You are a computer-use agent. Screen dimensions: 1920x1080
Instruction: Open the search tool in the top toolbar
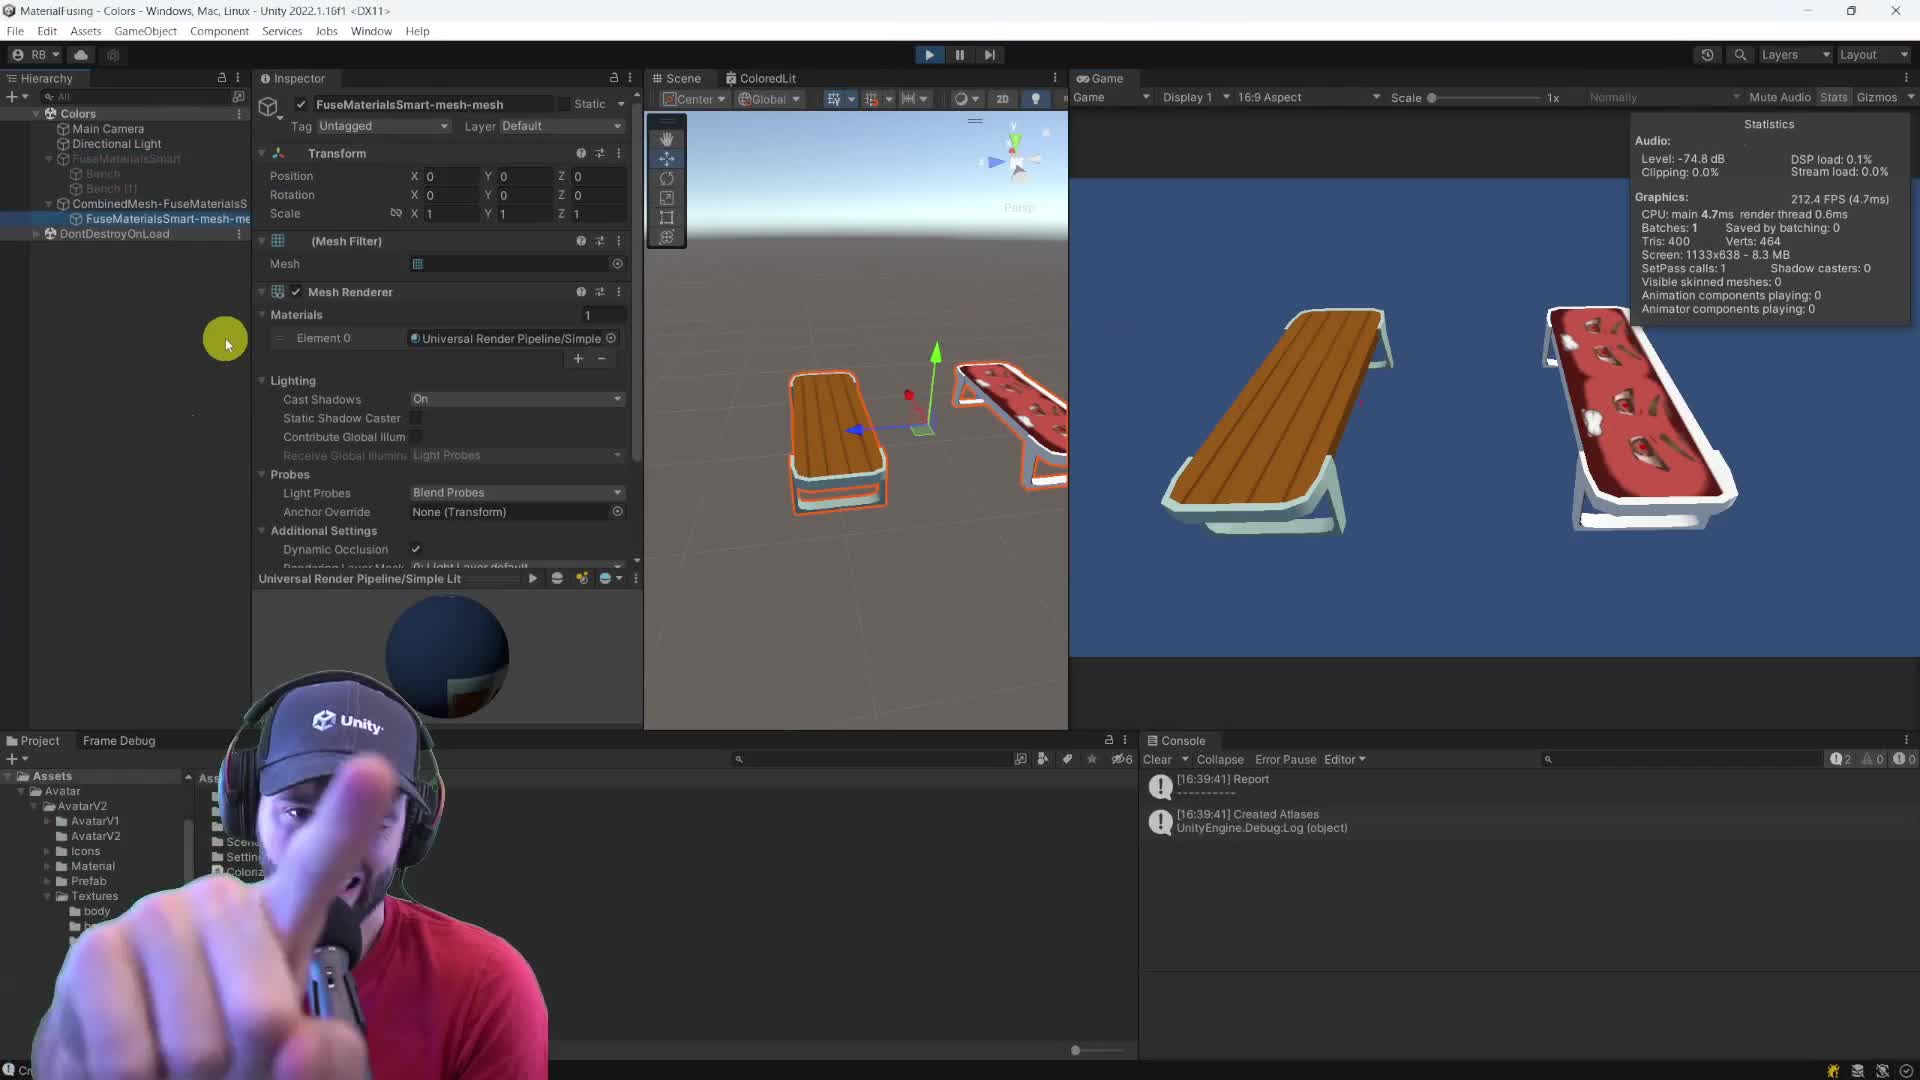tap(1741, 55)
